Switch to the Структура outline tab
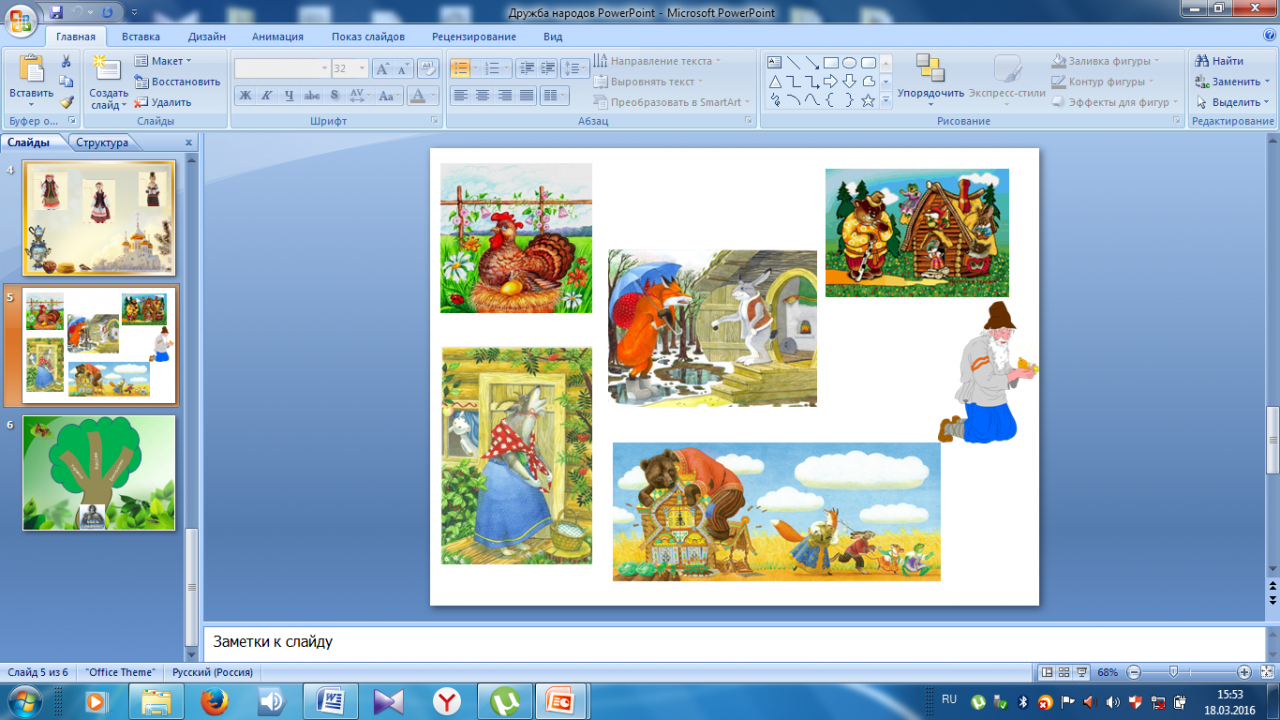The image size is (1280, 720). pyautogui.click(x=102, y=143)
